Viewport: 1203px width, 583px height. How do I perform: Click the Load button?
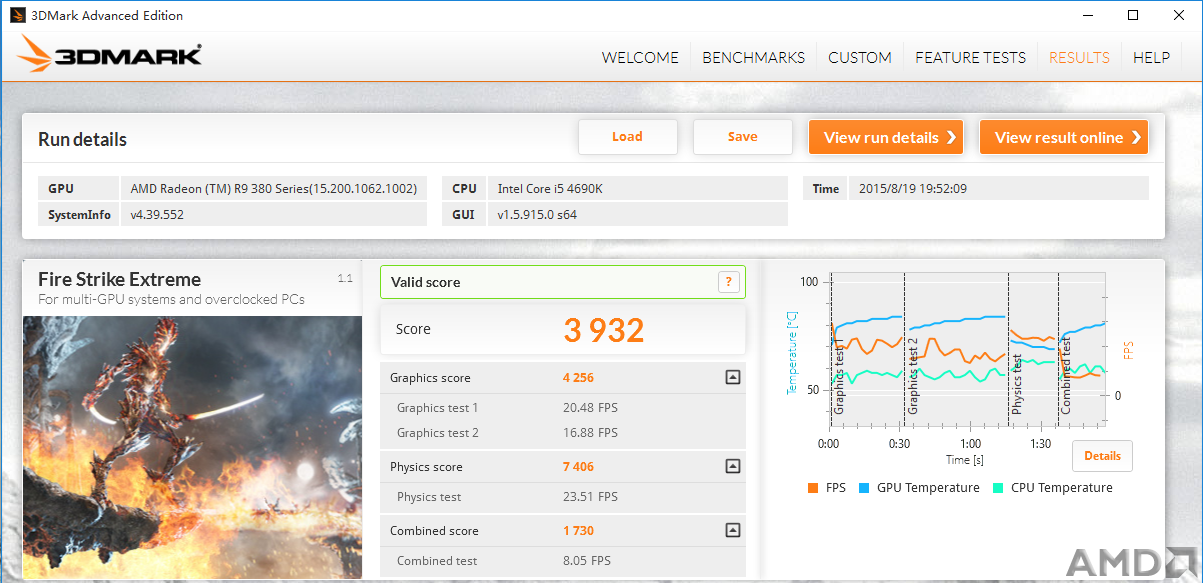tap(628, 137)
